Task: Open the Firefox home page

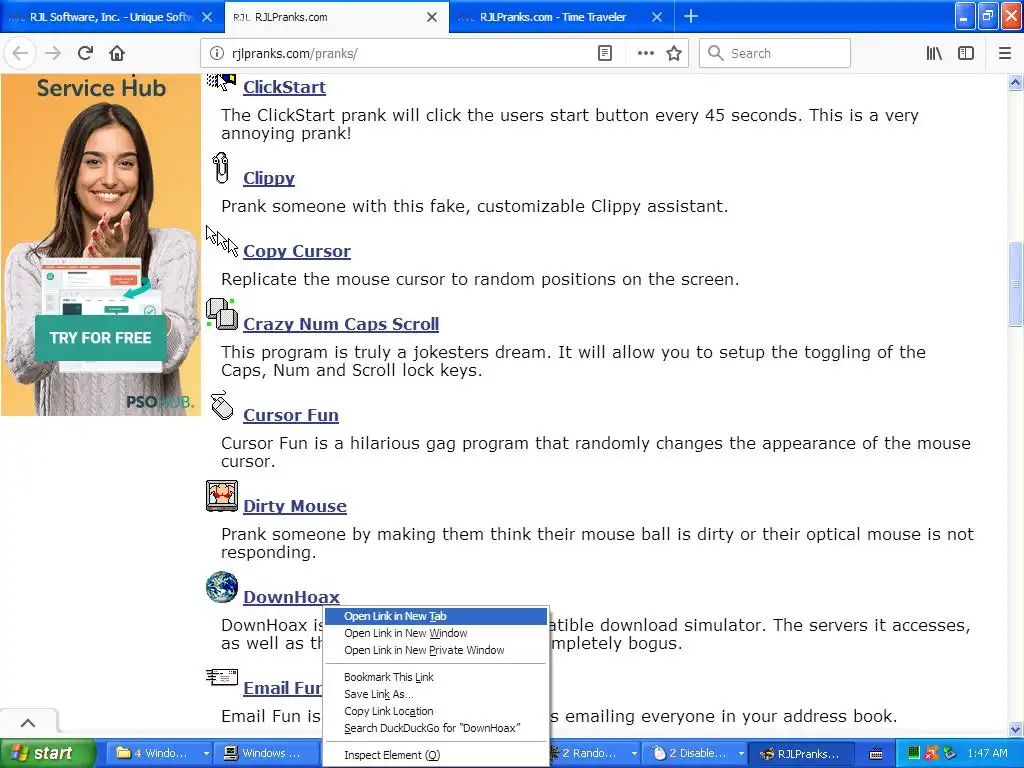Action: 117,54
